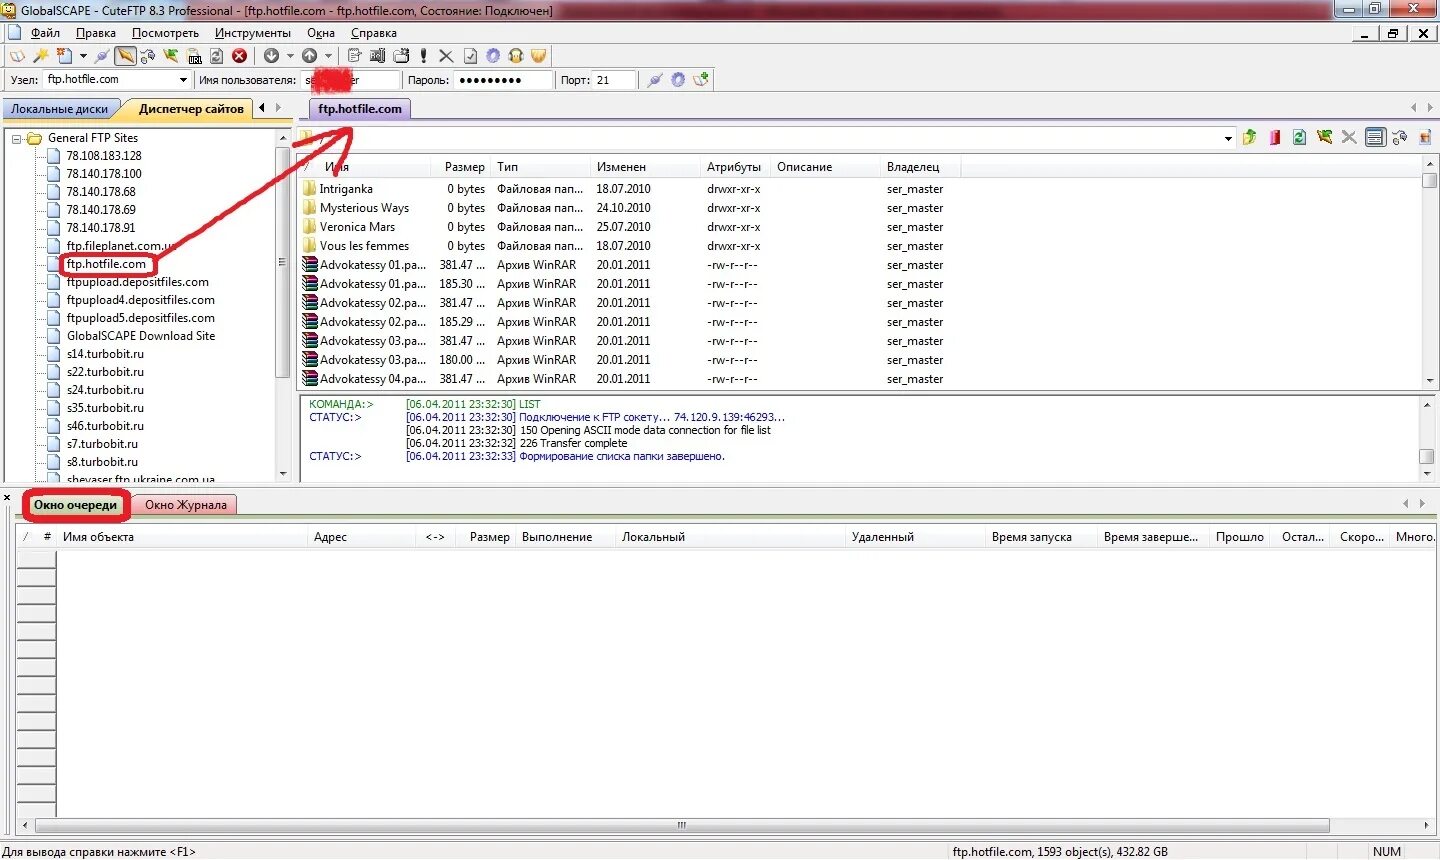Screen dimensions: 1440x860
Task: Sort file list by Размер column
Action: tap(464, 167)
